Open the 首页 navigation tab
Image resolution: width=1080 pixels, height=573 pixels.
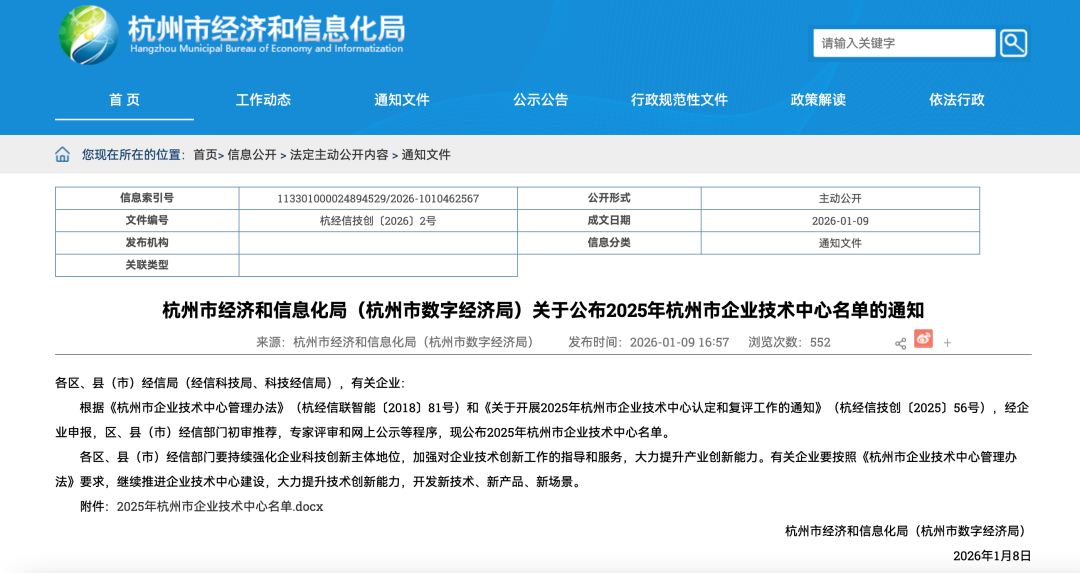tap(124, 100)
